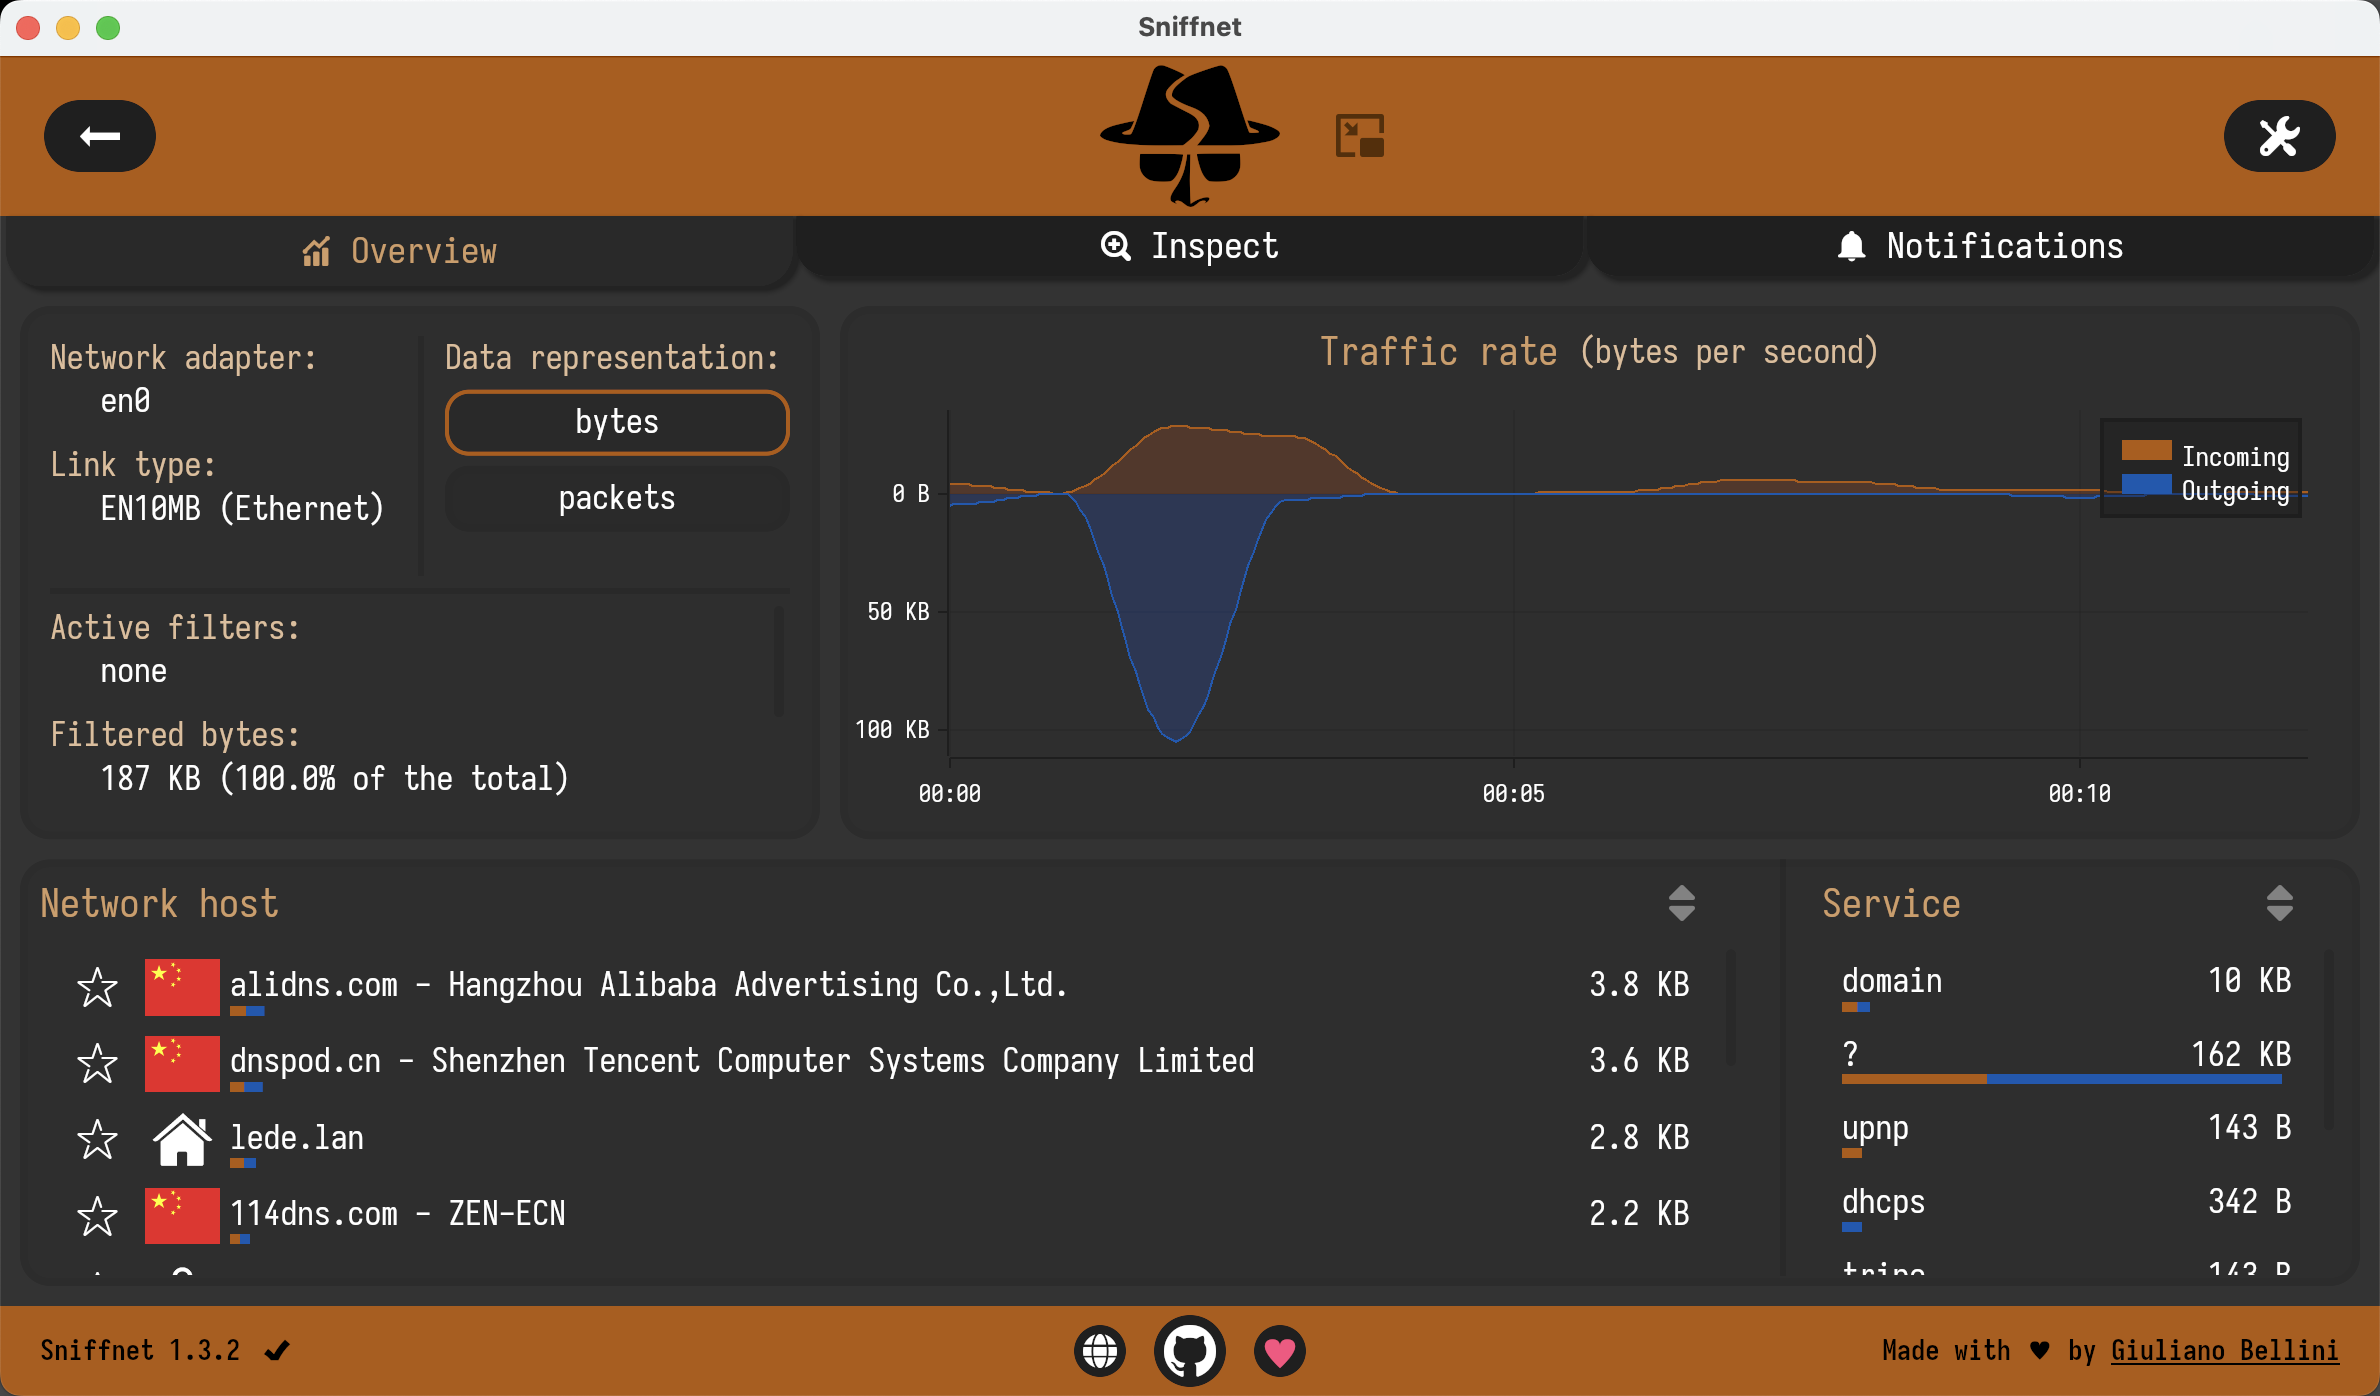2380x1396 pixels.
Task: Open the Overview tab
Action: [400, 250]
